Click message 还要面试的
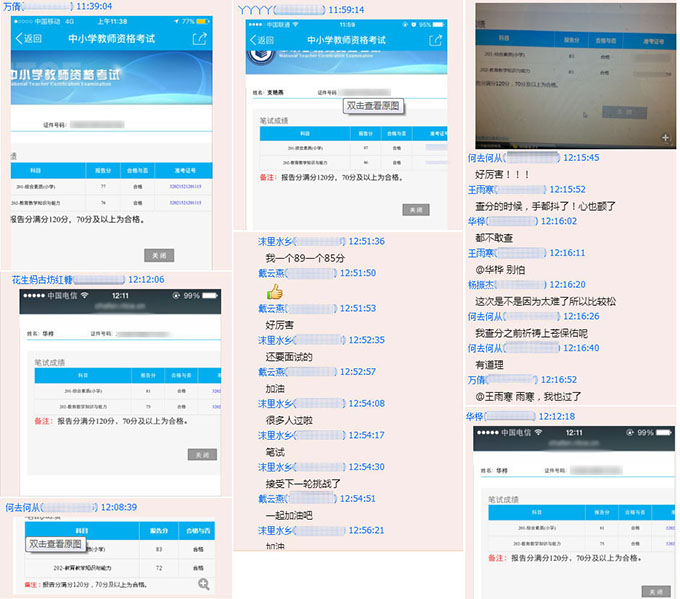Image resolution: width=680 pixels, height=599 pixels. [x=289, y=357]
